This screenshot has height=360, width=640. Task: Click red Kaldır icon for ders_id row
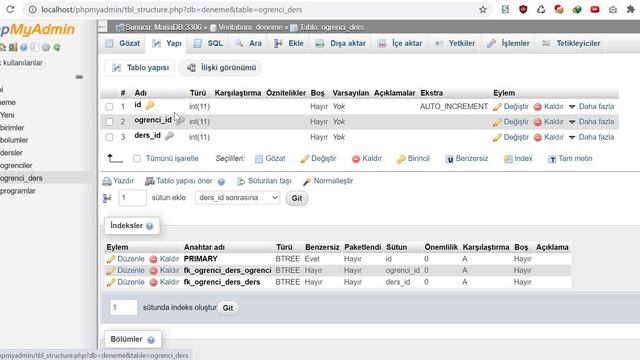click(538, 138)
